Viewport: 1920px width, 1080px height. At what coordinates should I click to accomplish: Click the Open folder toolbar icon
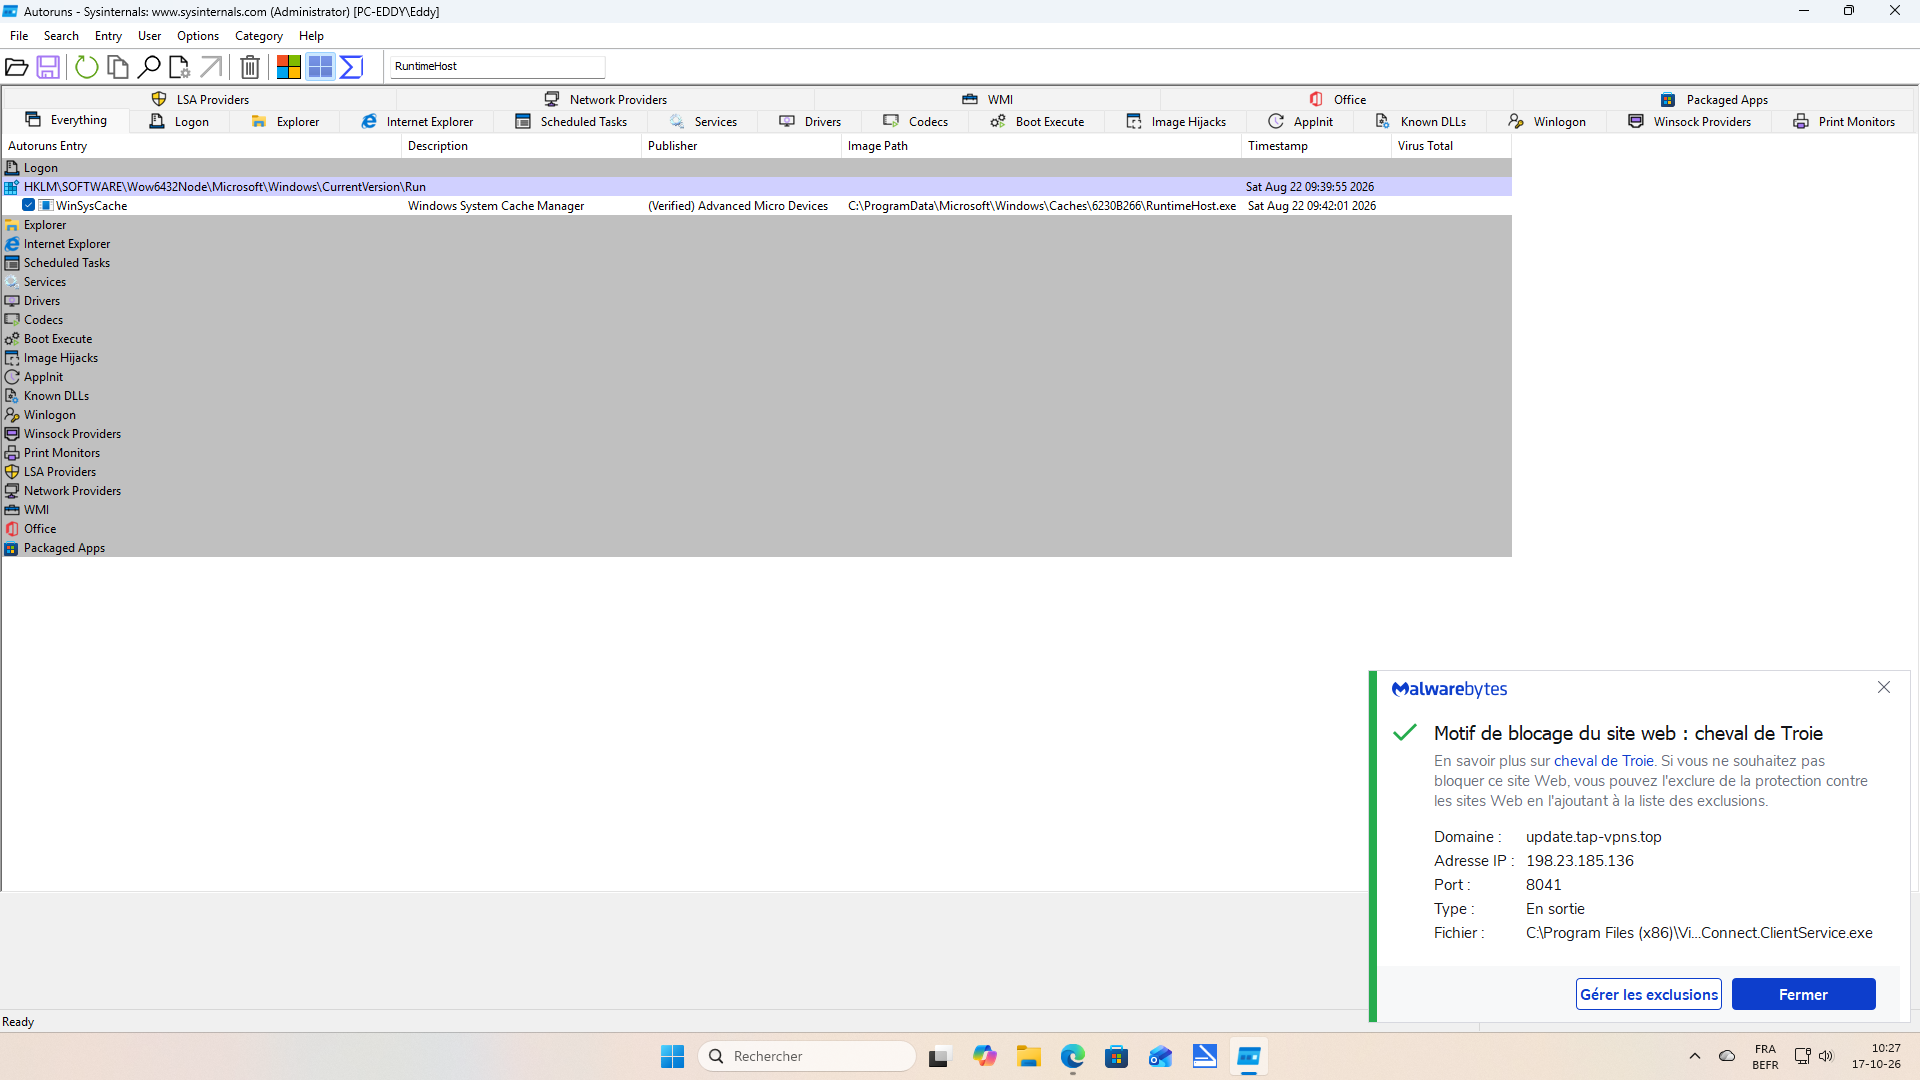(17, 67)
